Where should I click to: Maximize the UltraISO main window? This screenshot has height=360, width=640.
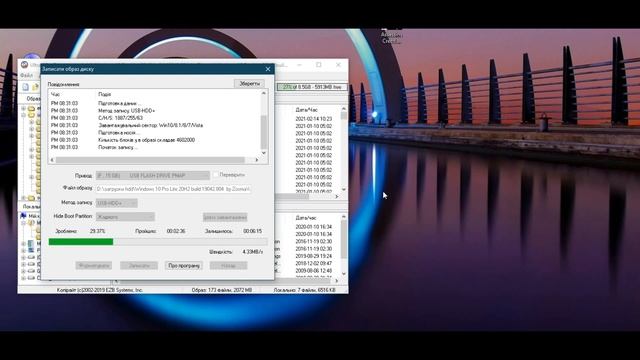319,65
